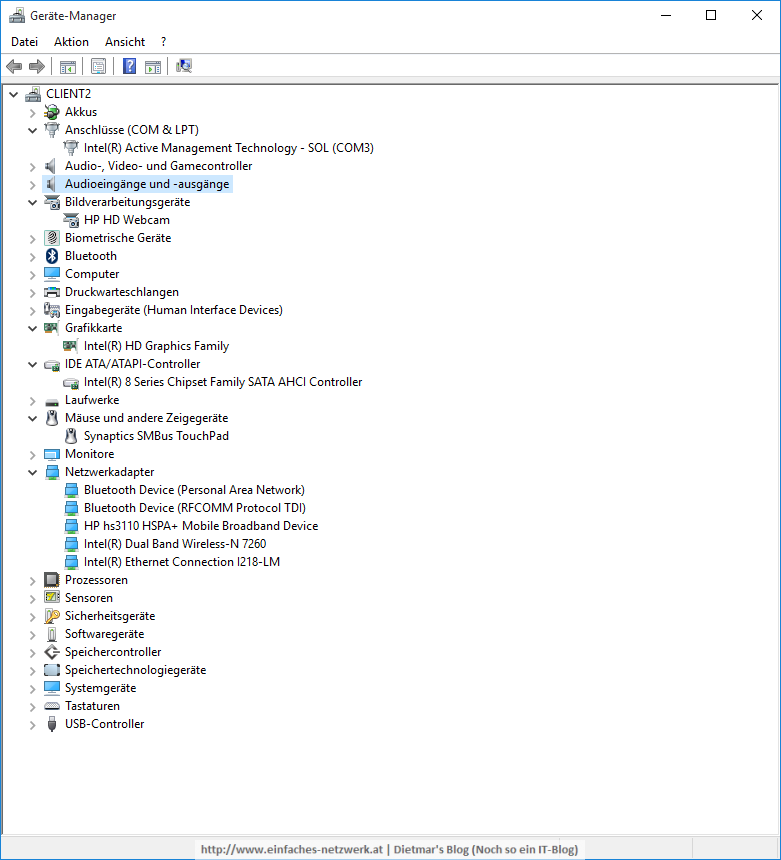This screenshot has height=860, width=781.
Task: Minimize the Geräte-Manager window
Action: pos(666,15)
